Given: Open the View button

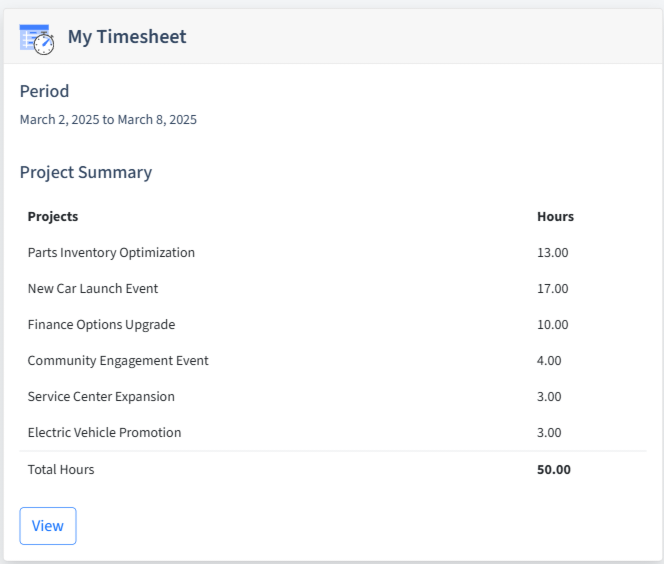Looking at the screenshot, I should [x=48, y=526].
